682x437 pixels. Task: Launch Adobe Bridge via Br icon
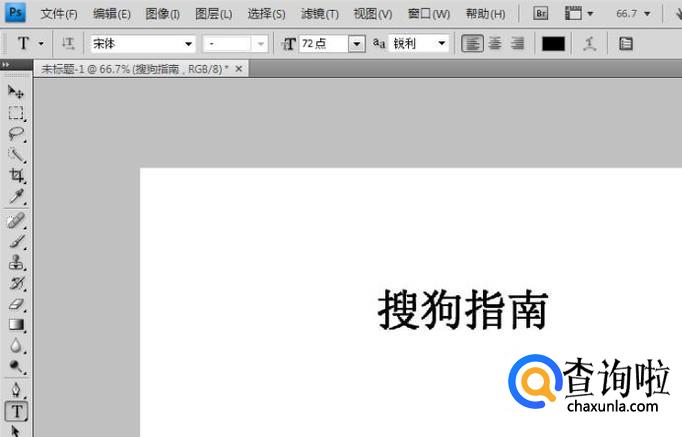pyautogui.click(x=541, y=13)
